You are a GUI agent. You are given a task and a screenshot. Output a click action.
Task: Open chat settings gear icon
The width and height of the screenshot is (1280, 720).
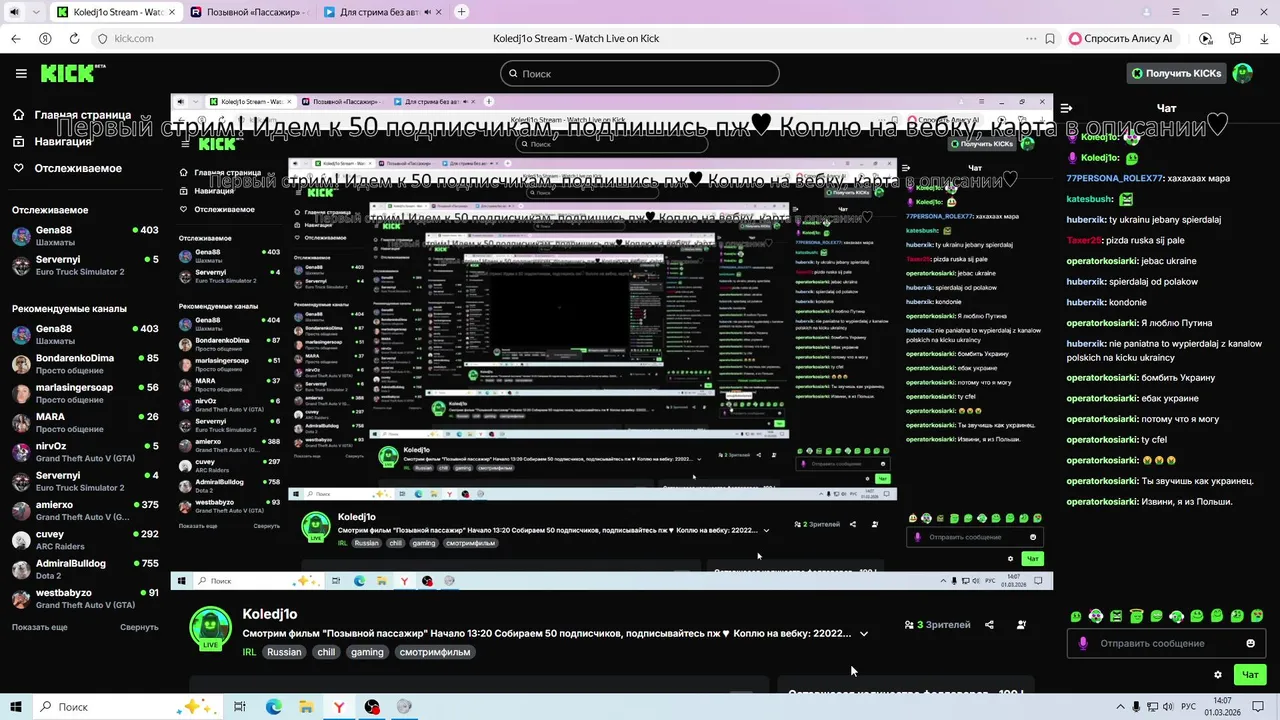pyautogui.click(x=1217, y=674)
